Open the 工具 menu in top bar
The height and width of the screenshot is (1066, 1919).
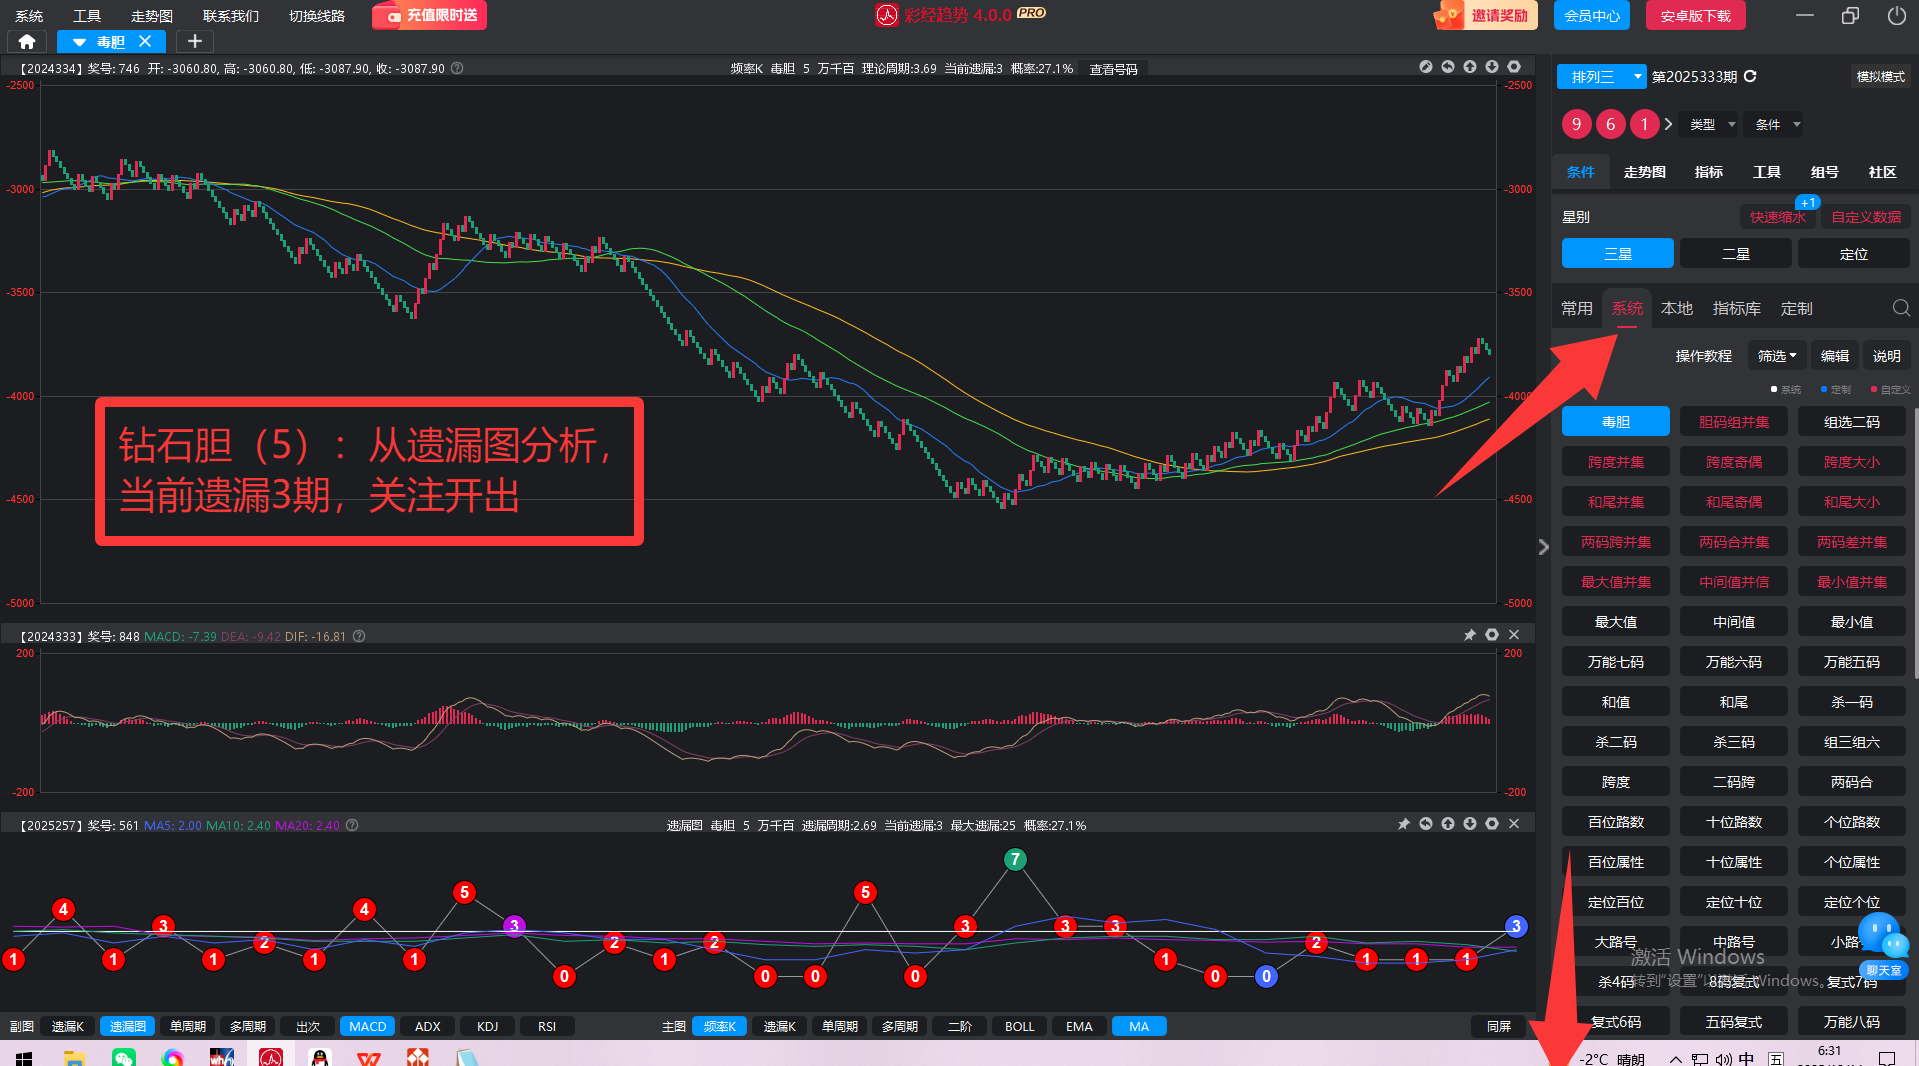coord(87,16)
